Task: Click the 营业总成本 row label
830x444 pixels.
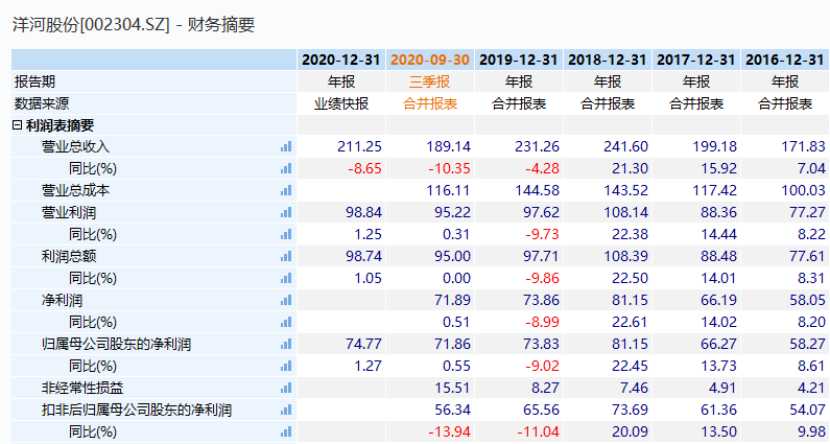Action: click(x=76, y=191)
